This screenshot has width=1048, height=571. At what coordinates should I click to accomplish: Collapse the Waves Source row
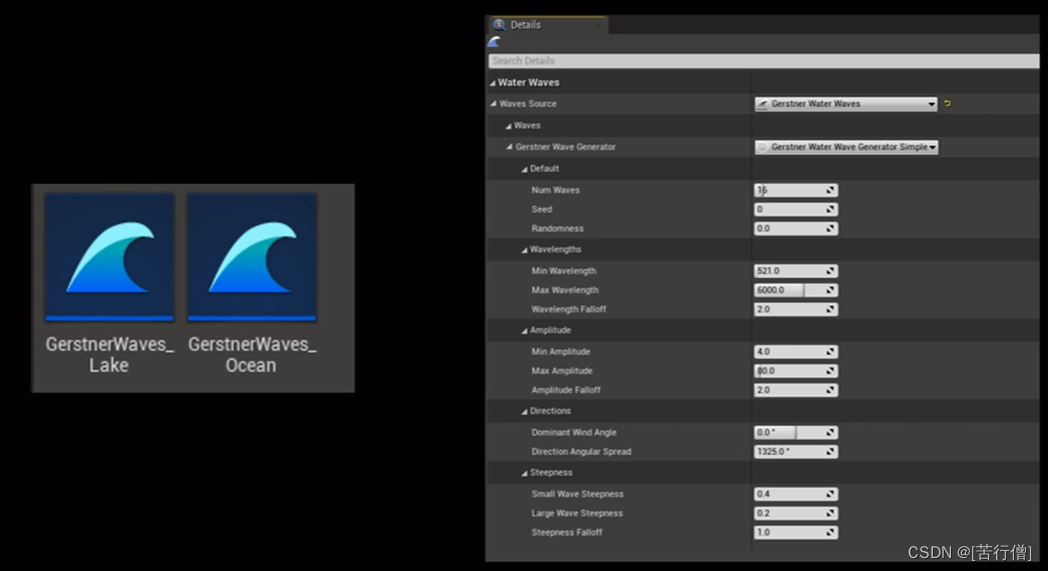pyautogui.click(x=493, y=104)
